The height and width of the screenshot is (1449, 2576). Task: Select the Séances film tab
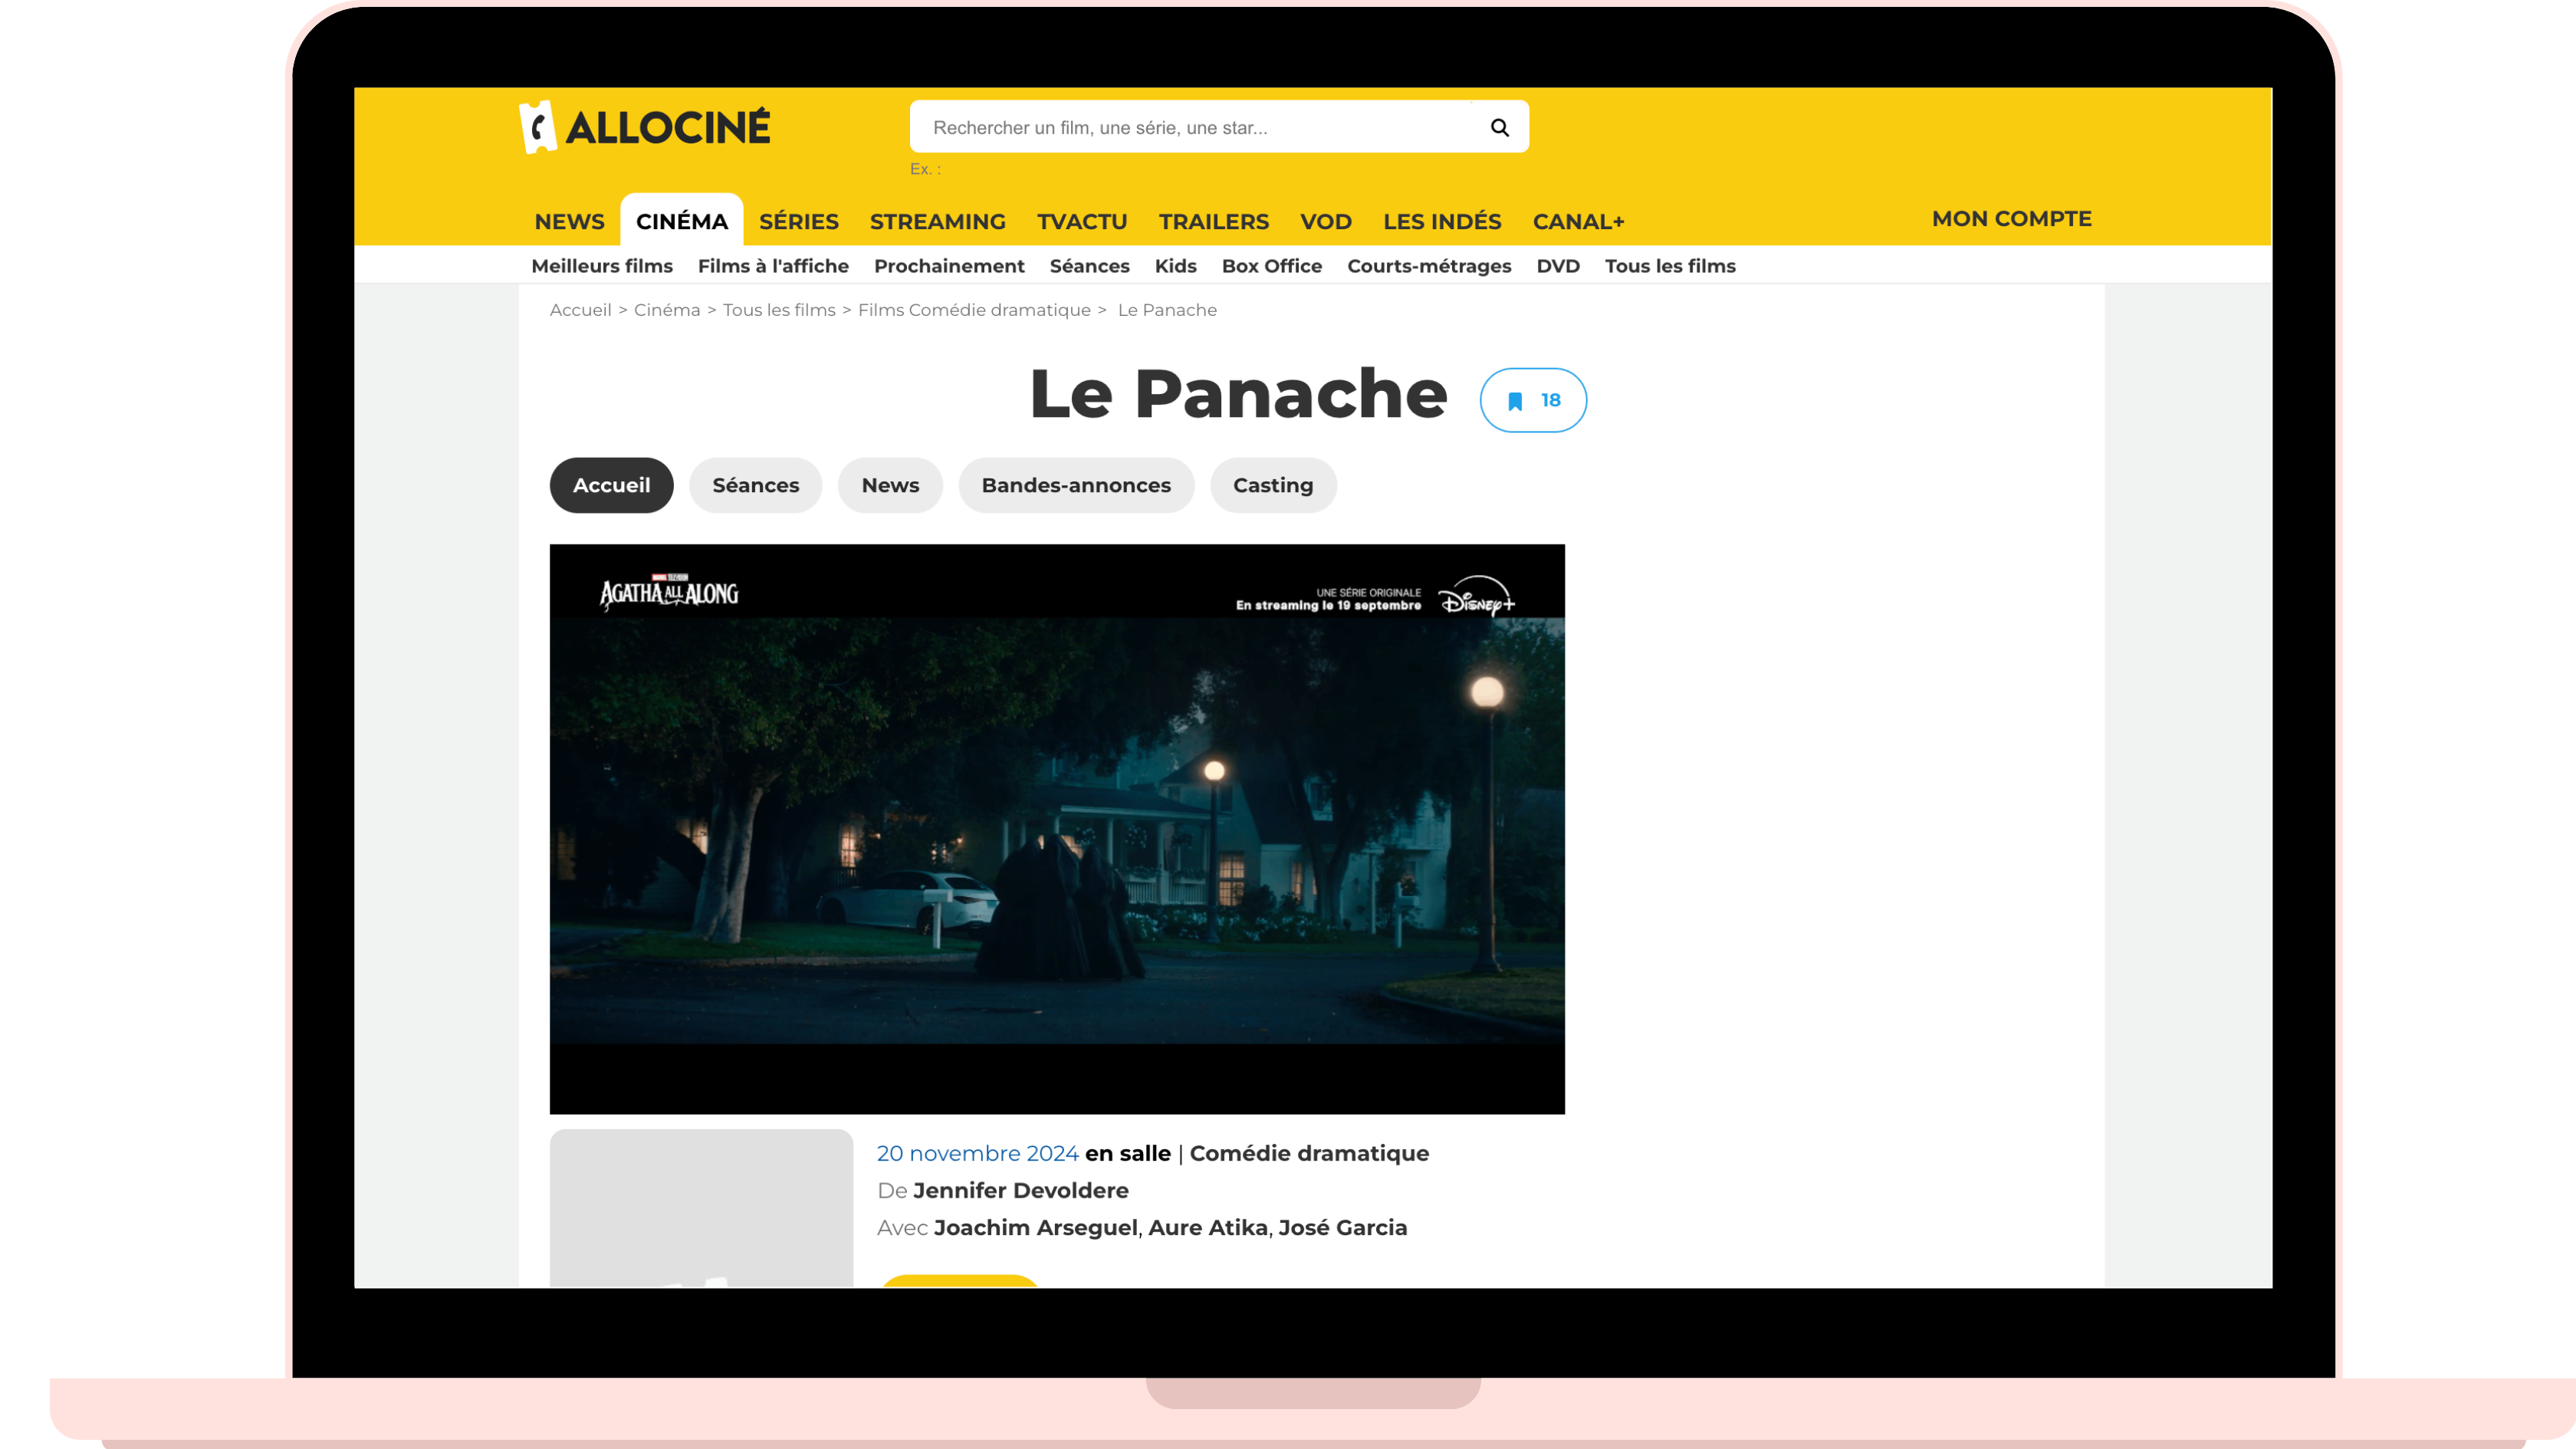pyautogui.click(x=755, y=485)
